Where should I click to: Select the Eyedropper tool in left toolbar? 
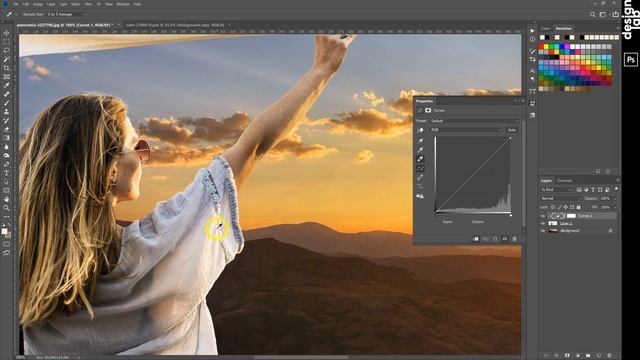coord(6,85)
